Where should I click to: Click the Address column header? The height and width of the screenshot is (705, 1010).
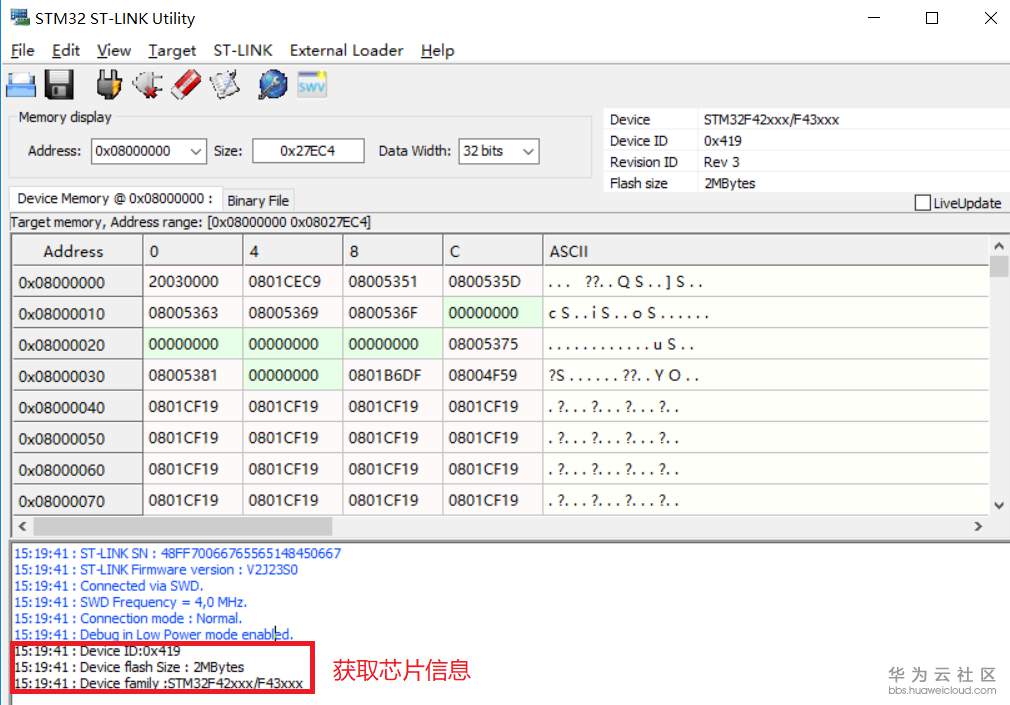[x=77, y=251]
